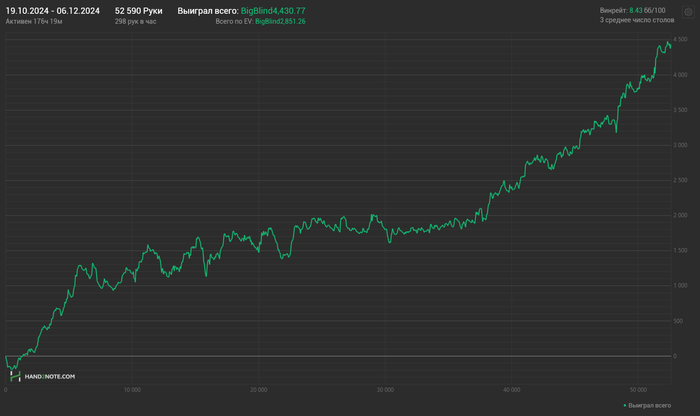Click '3 среднее число столов' text
Screen dimensions: 700x416
pyautogui.click(x=637, y=20)
